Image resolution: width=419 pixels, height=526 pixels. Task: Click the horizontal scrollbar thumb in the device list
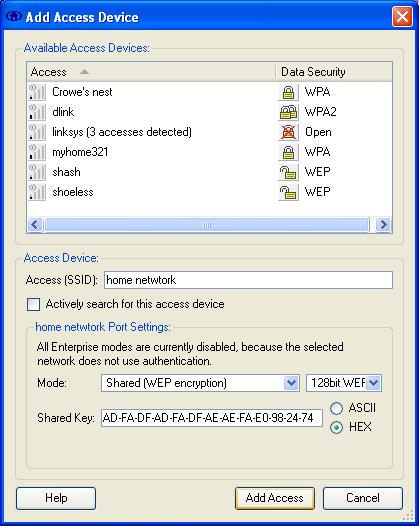pos(207,224)
